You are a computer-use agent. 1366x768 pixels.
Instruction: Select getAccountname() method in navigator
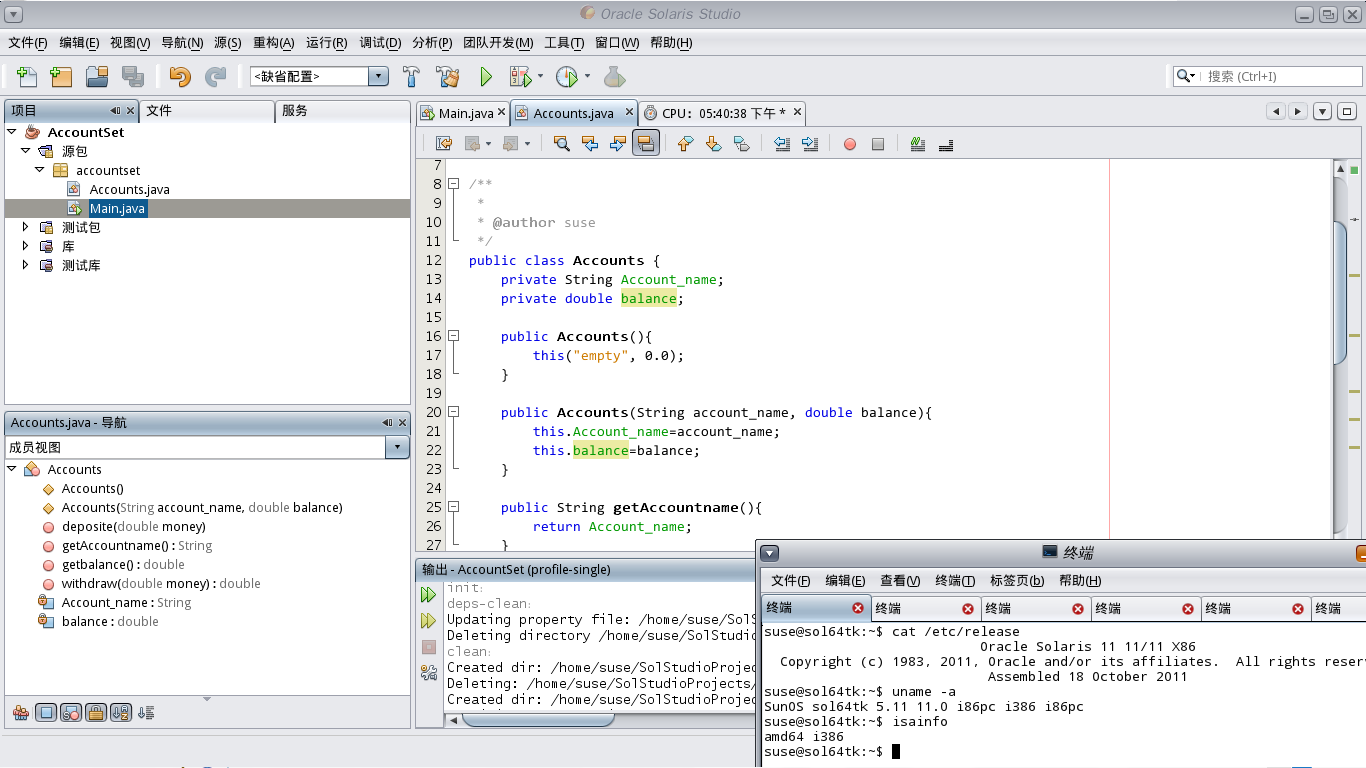pyautogui.click(x=127, y=545)
